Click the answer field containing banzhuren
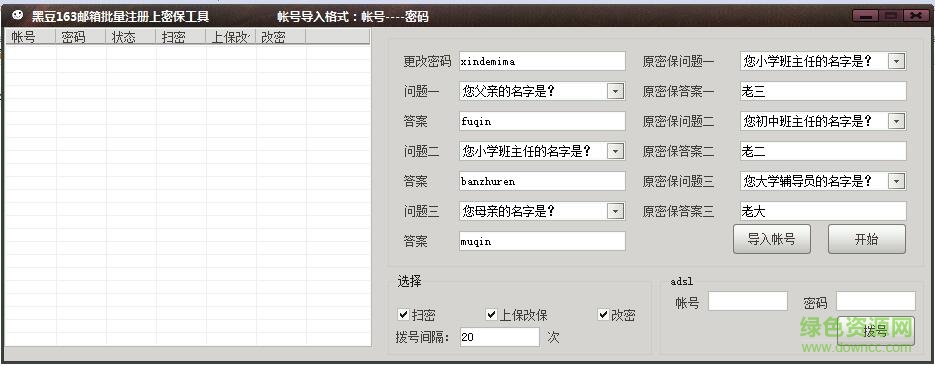The image size is (935, 366). point(542,181)
